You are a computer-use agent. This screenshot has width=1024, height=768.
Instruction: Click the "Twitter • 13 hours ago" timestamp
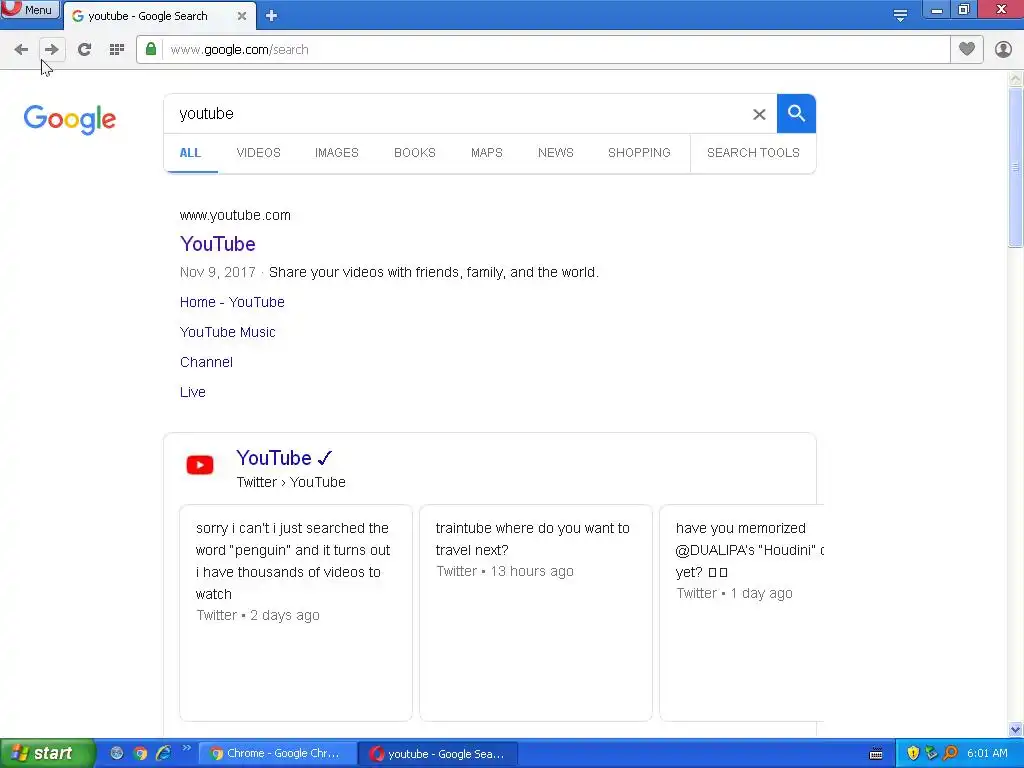tap(505, 571)
